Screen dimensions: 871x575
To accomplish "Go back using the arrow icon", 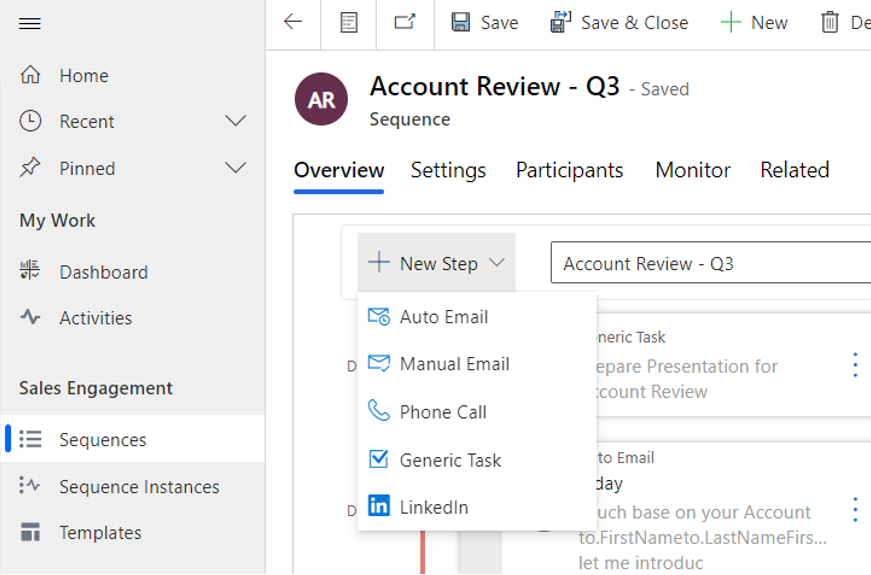I will tap(293, 22).
